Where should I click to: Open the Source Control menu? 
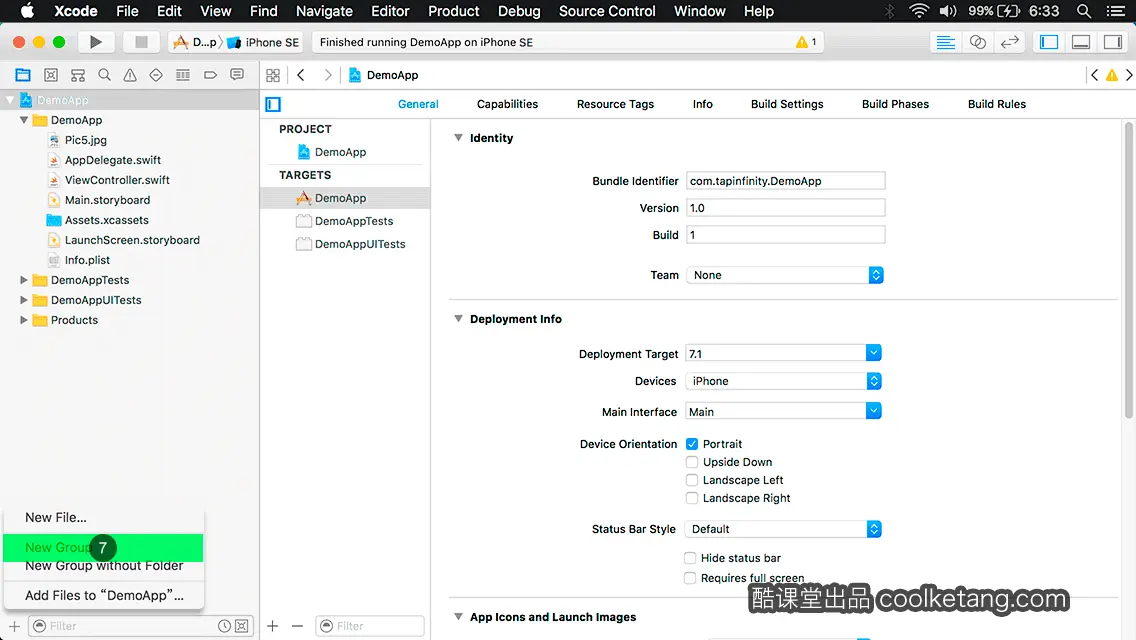tap(607, 11)
